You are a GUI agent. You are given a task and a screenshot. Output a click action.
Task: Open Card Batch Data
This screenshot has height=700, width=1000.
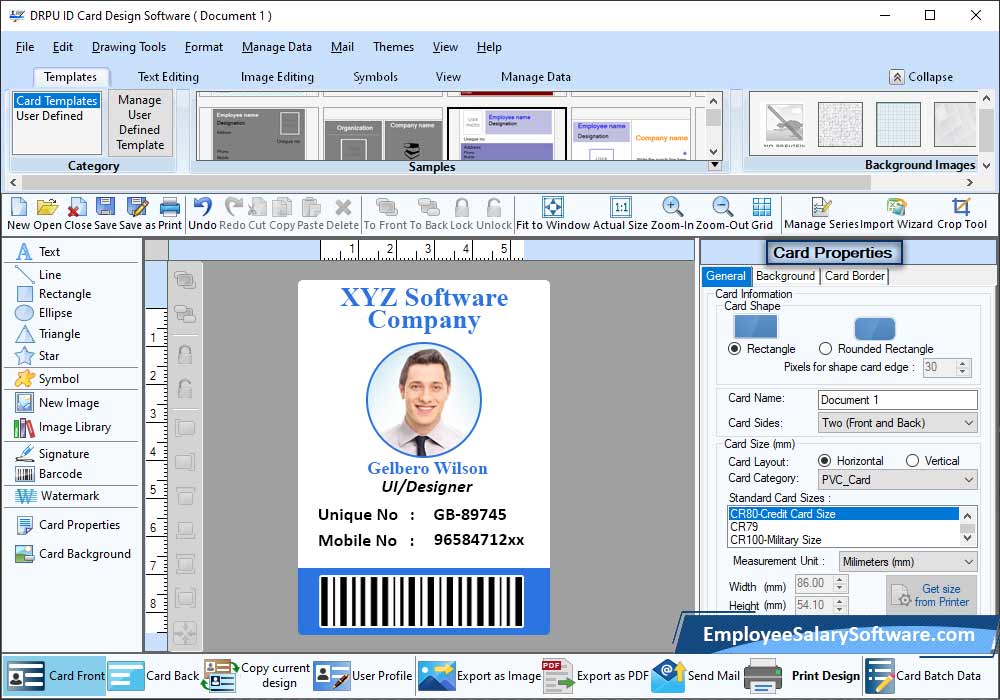pyautogui.click(x=923, y=676)
